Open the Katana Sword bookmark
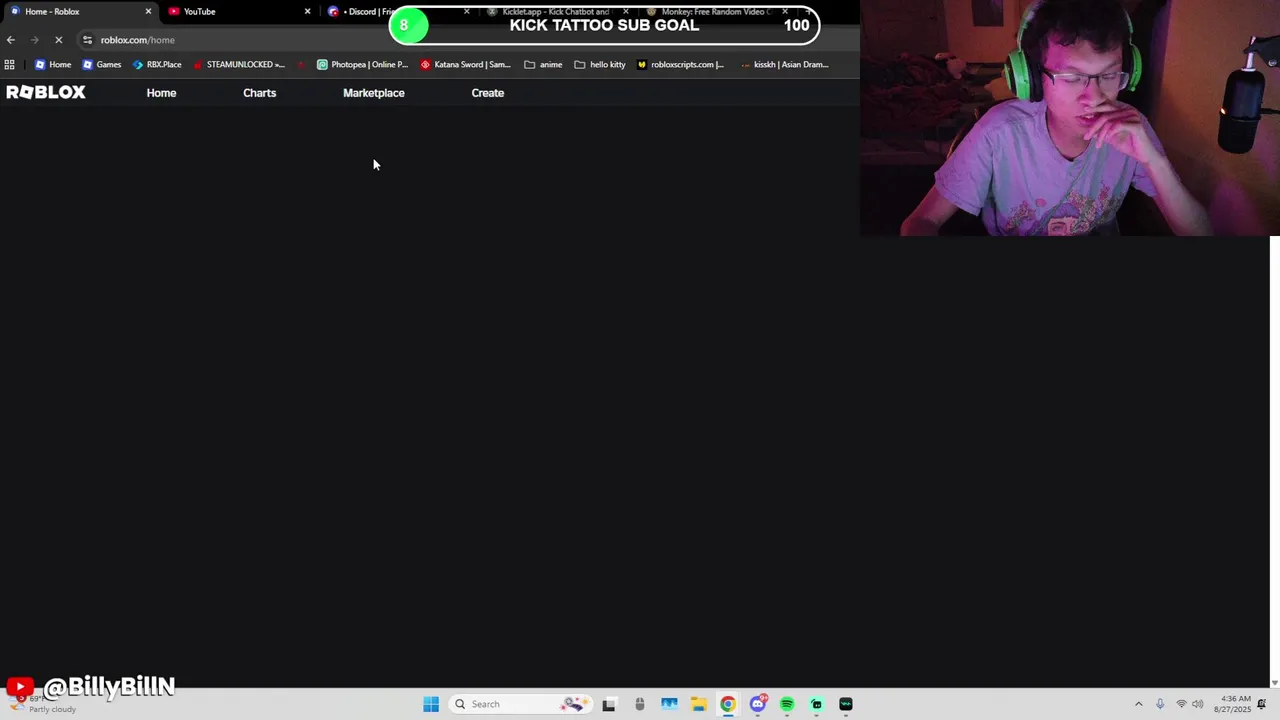Viewport: 1280px width, 720px height. click(465, 64)
